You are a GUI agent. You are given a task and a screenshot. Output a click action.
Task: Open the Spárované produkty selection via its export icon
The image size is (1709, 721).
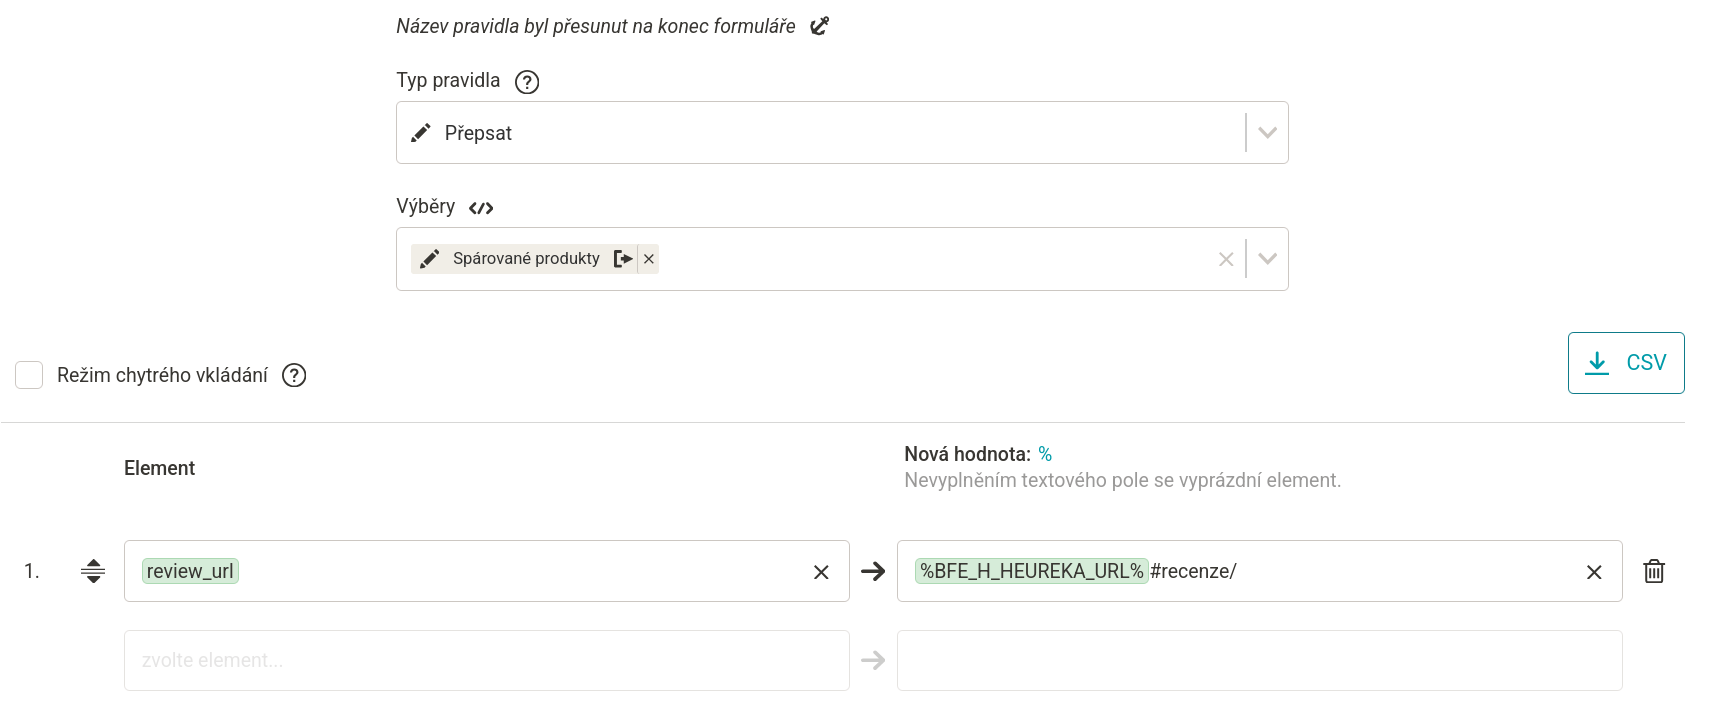pyautogui.click(x=623, y=259)
